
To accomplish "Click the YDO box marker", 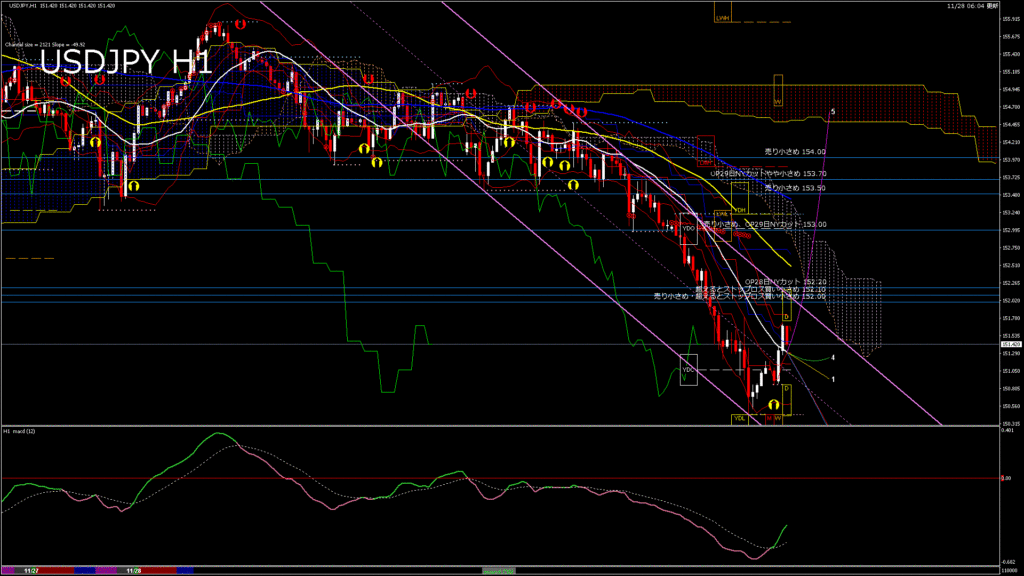I will 688,229.
